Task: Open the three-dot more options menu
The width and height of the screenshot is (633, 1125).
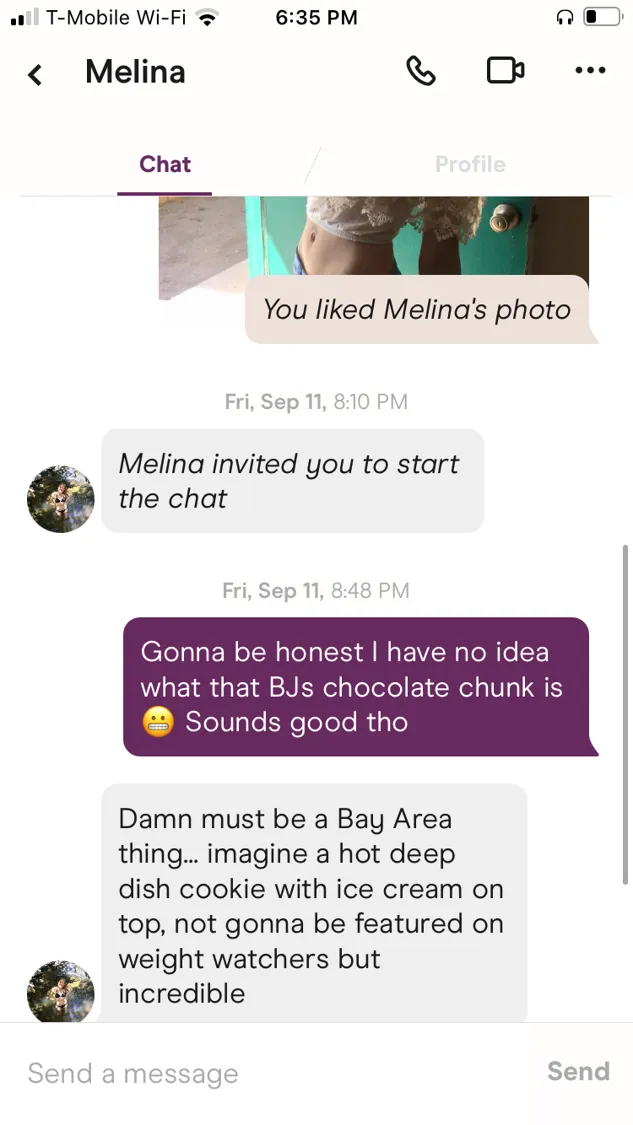Action: [x=590, y=70]
